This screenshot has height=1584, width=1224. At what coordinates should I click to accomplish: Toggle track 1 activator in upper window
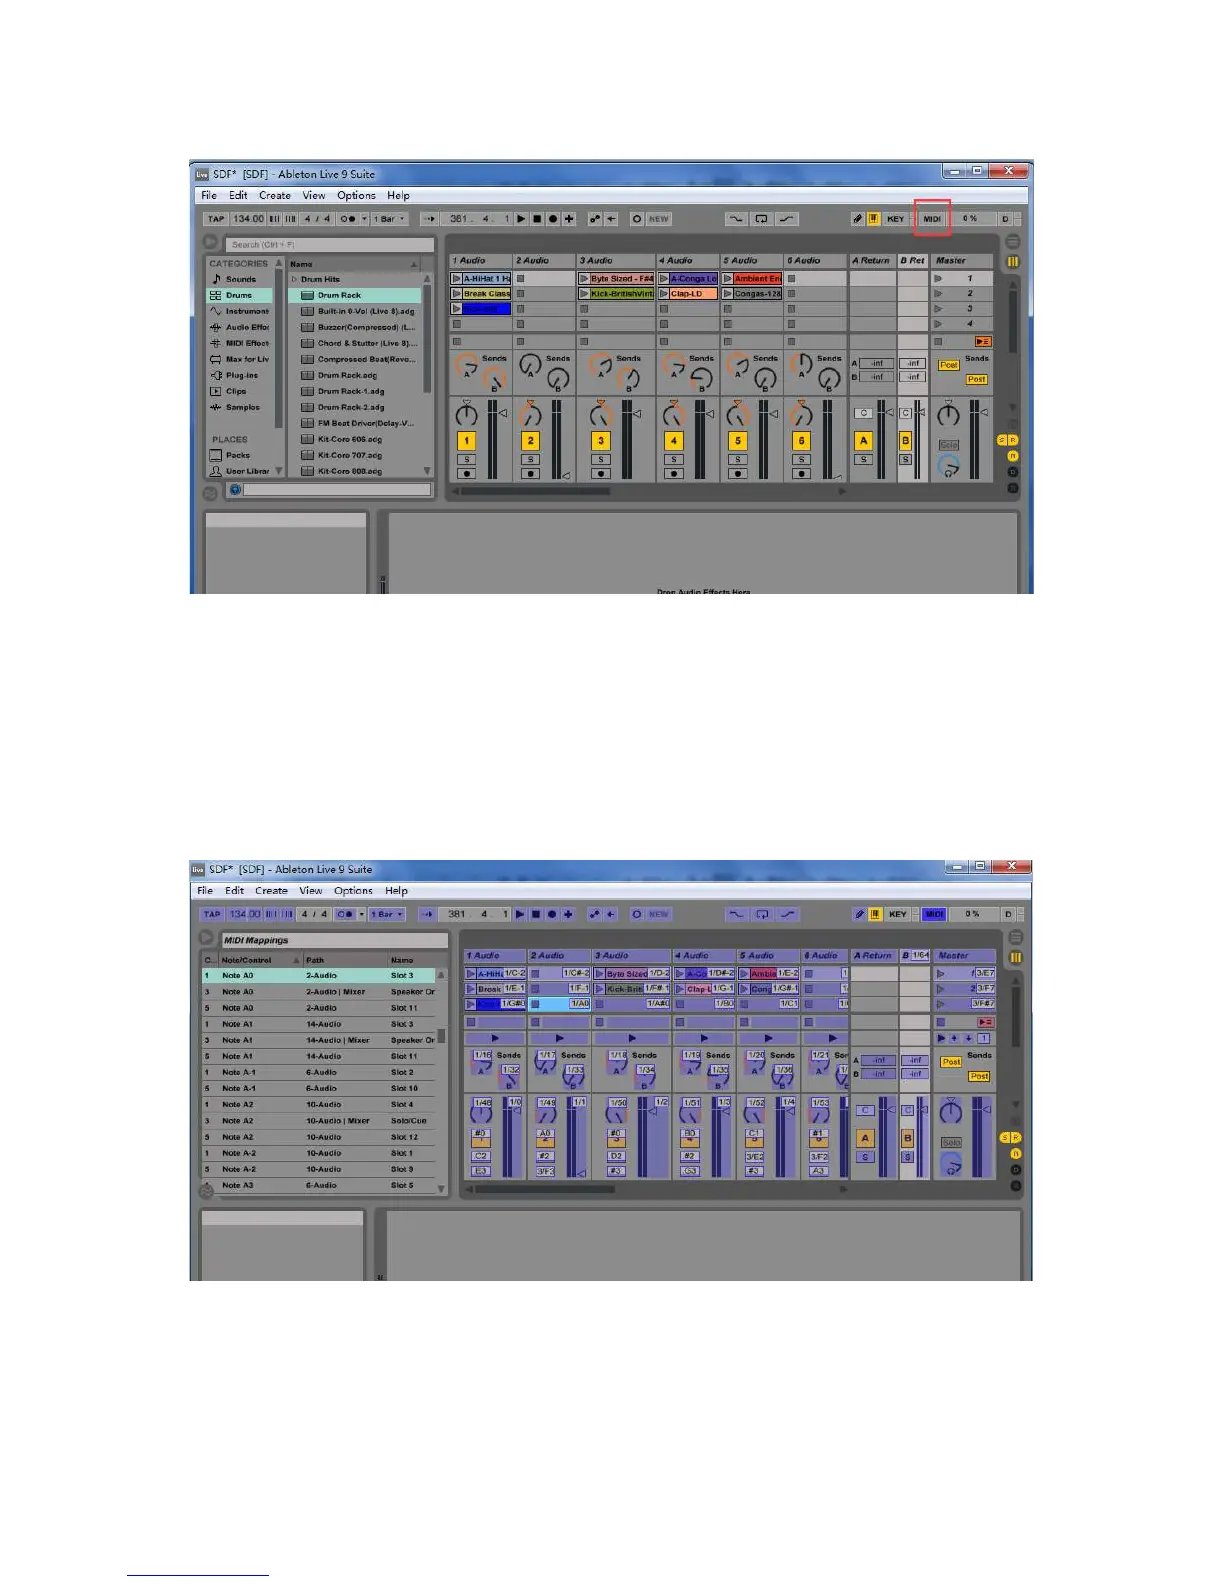point(466,440)
